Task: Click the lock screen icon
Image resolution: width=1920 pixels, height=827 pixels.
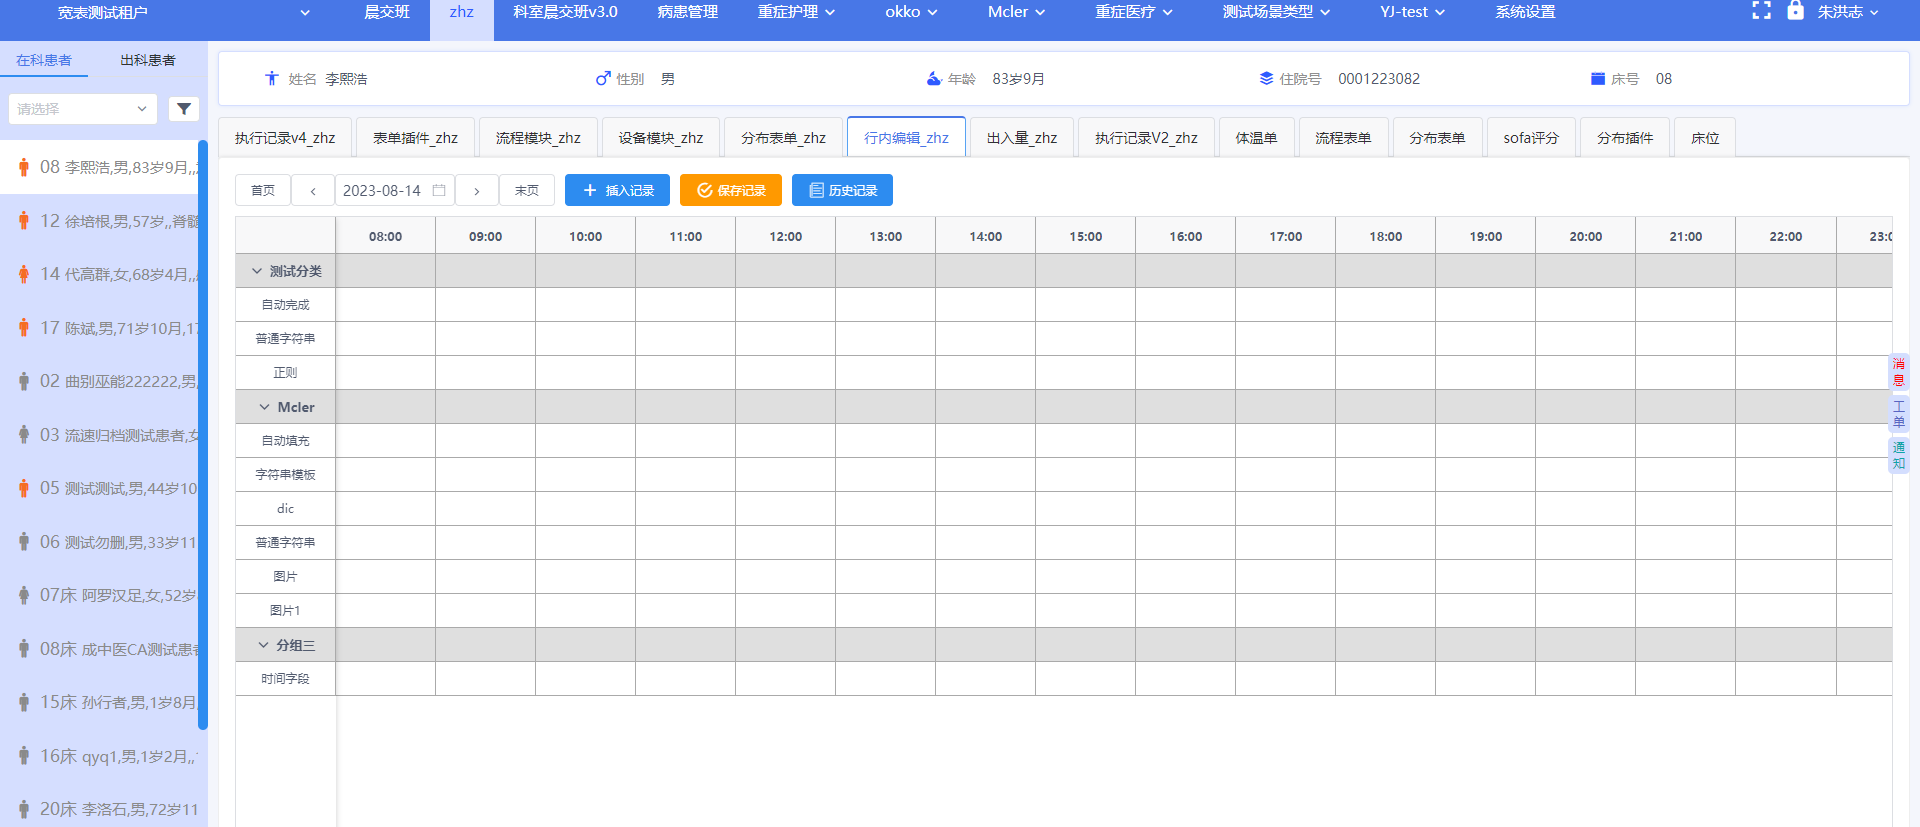Action: point(1796,11)
